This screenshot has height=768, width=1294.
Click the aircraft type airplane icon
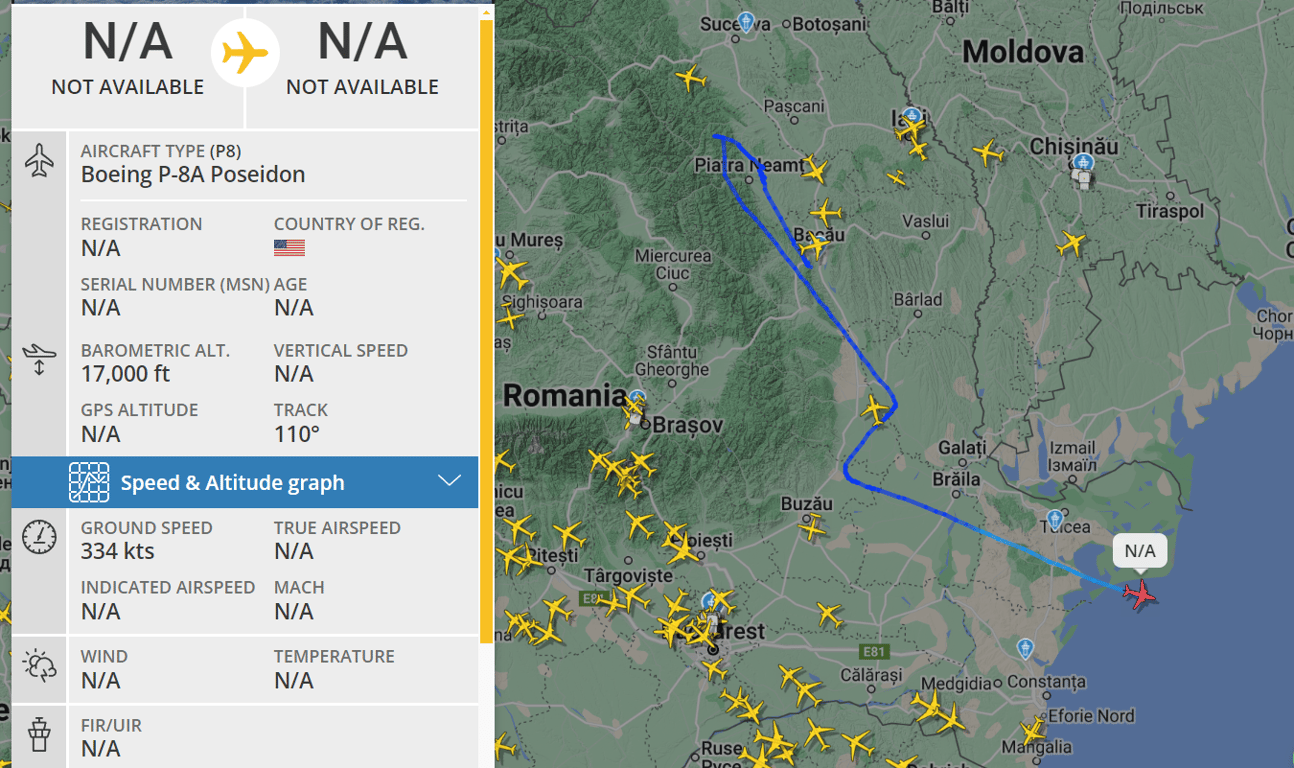coord(39,160)
